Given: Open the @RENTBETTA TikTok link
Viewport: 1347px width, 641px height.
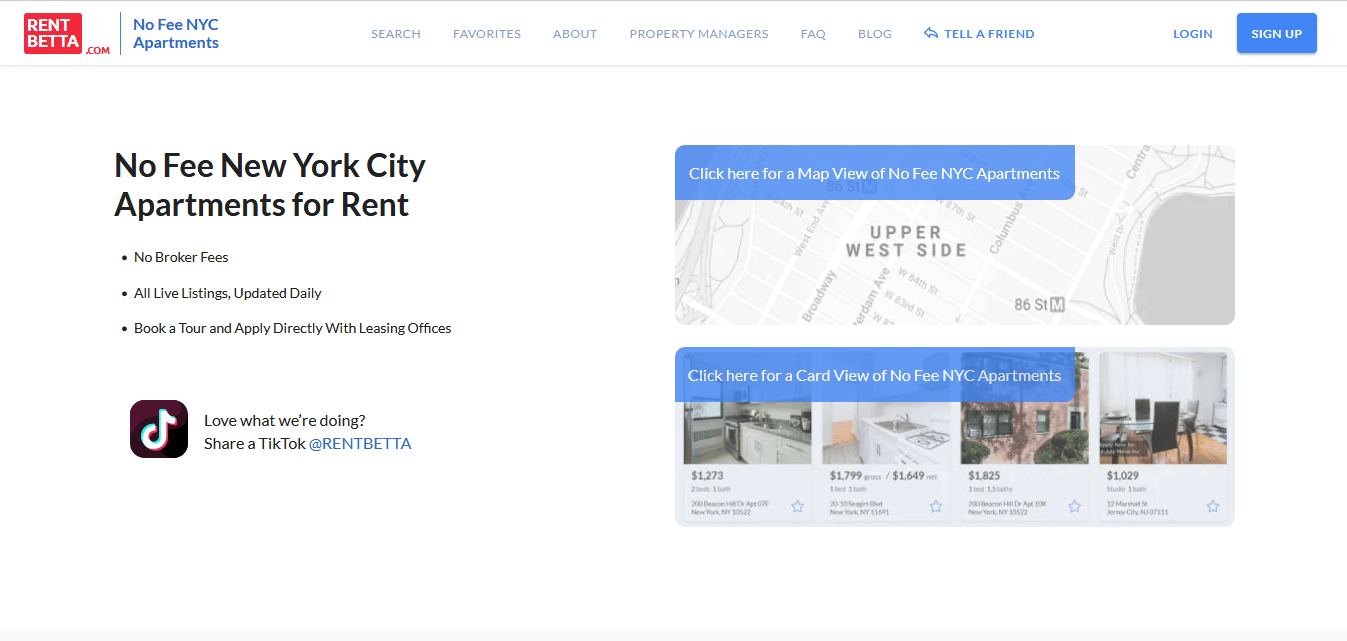Looking at the screenshot, I should (x=360, y=443).
